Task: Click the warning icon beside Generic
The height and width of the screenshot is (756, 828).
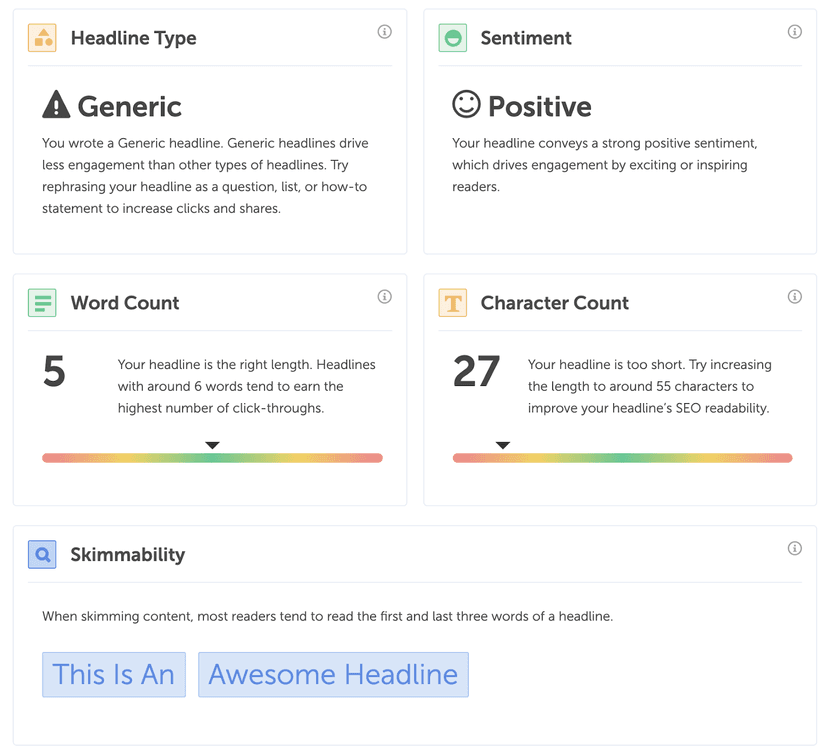Action: 56,104
